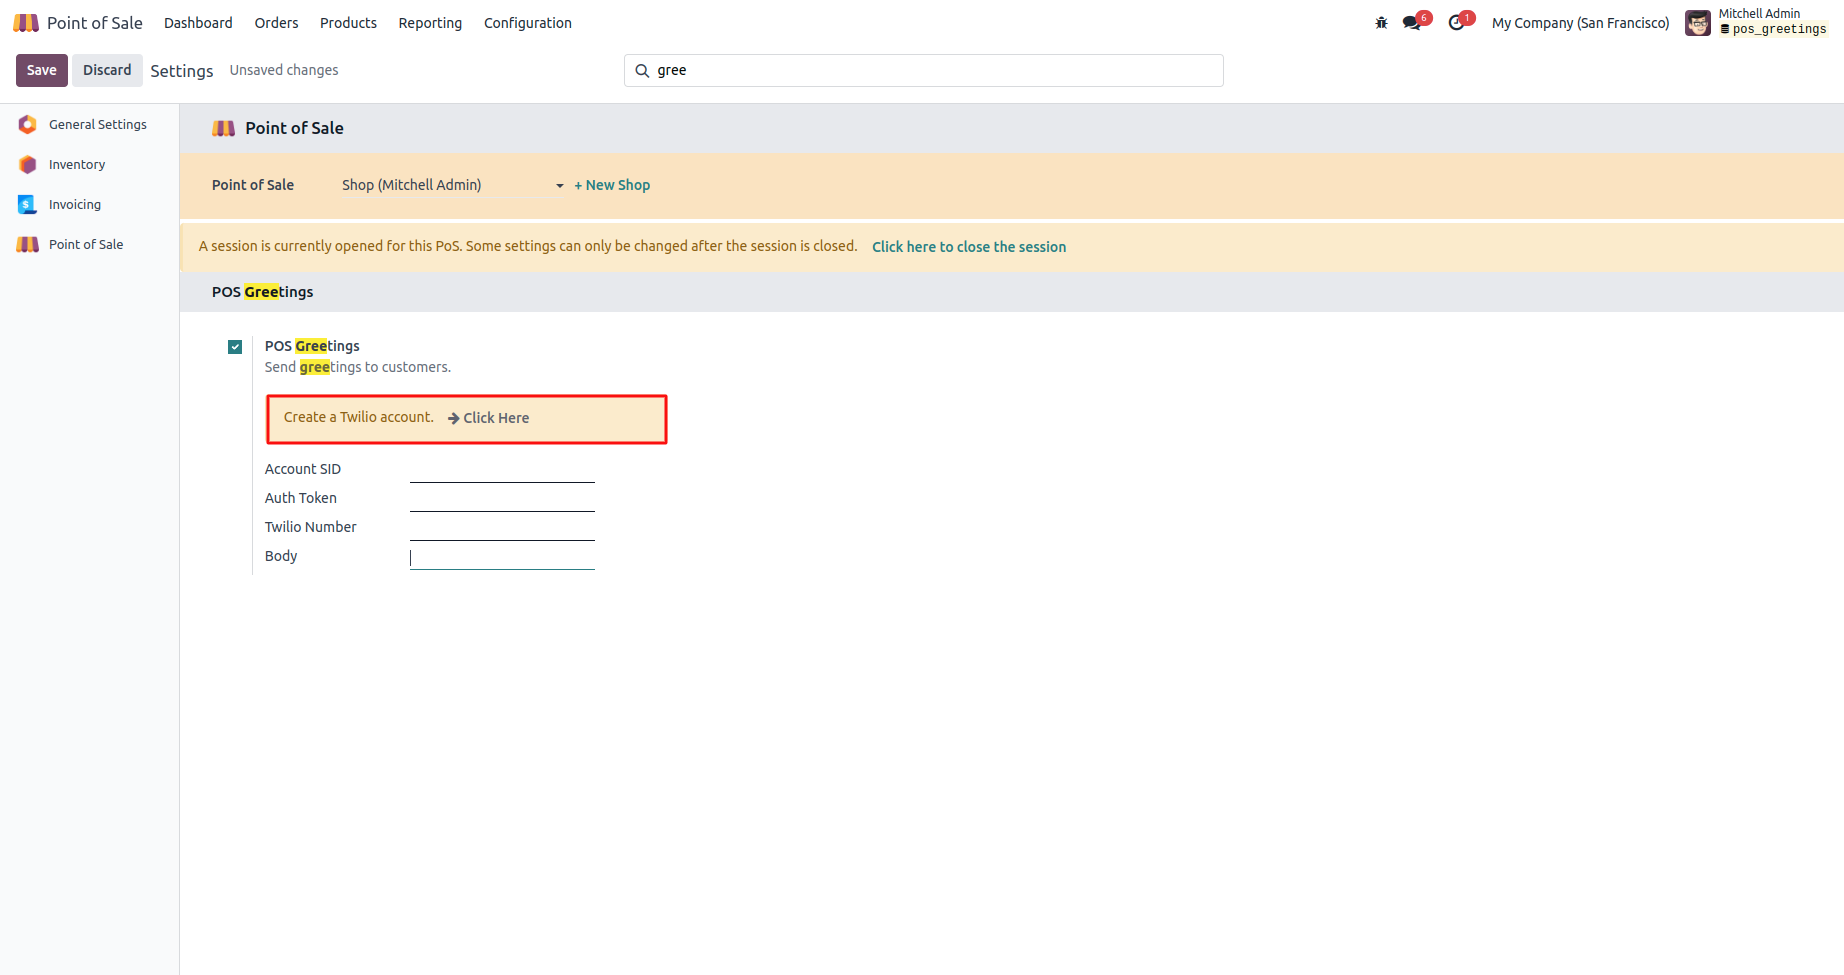1844x975 pixels.
Task: Focus the Account SID input field
Action: click(x=502, y=470)
